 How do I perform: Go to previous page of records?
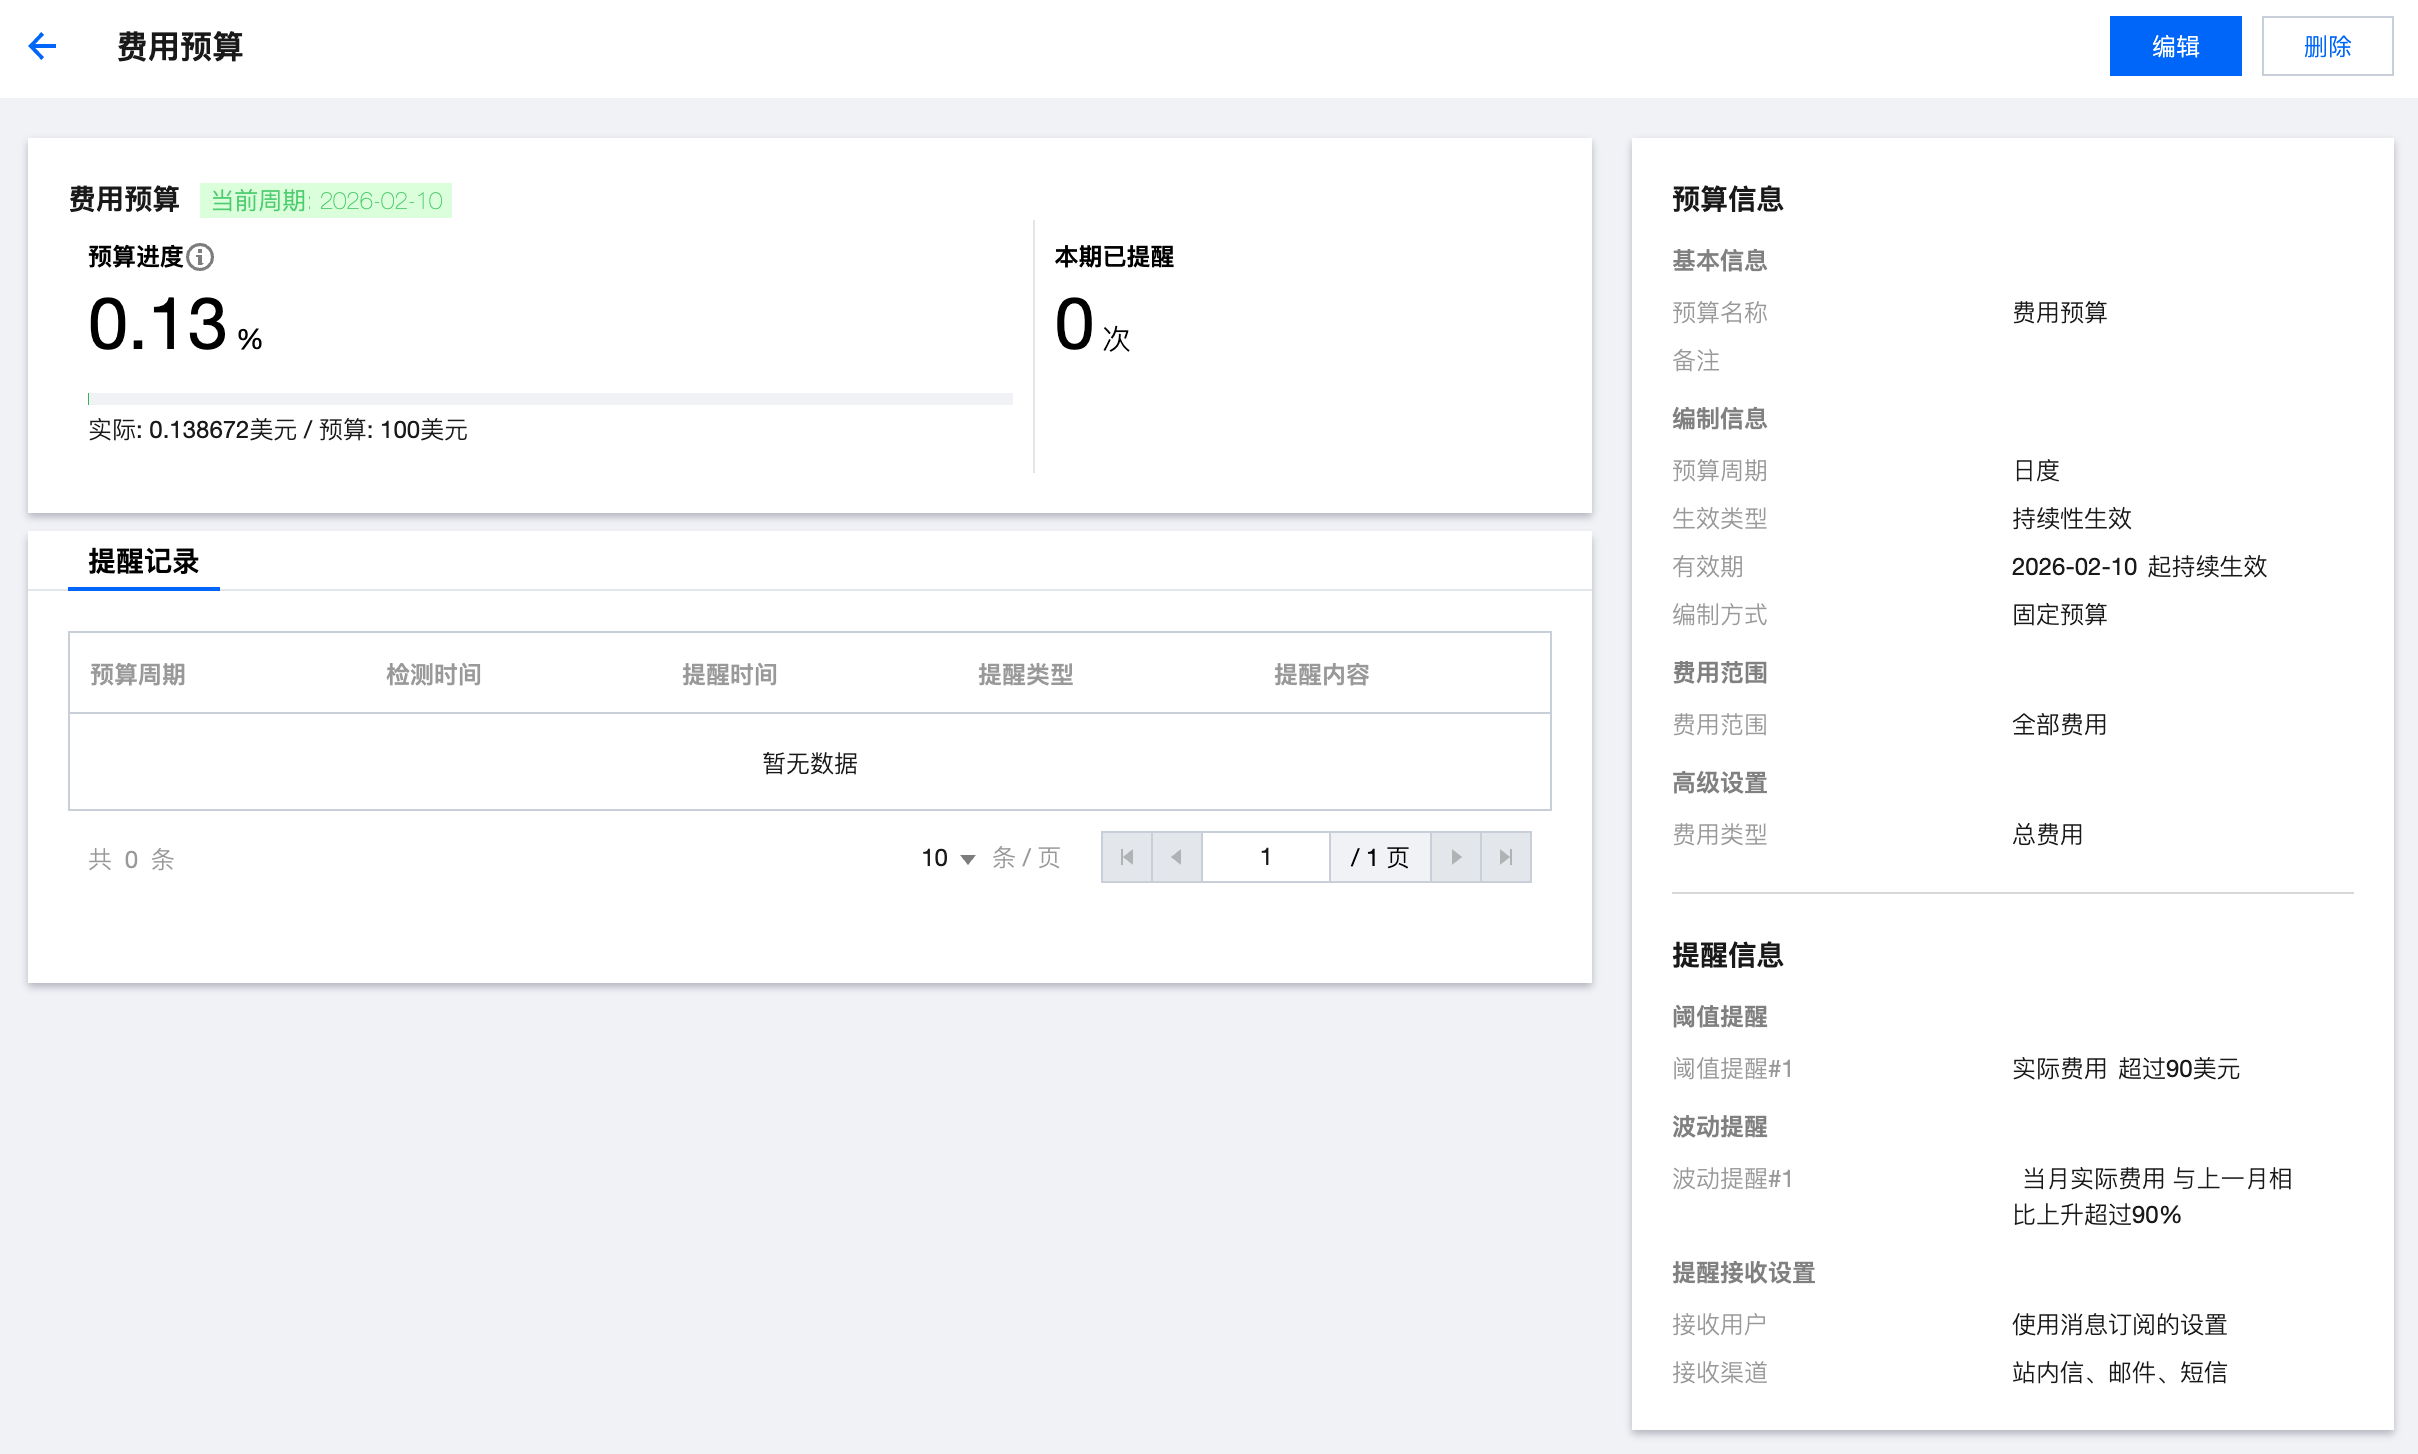click(x=1177, y=857)
